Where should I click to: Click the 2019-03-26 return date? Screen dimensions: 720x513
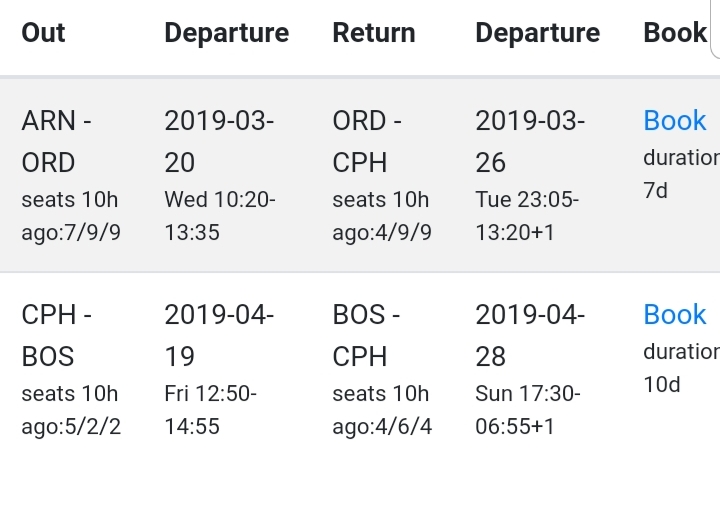530,141
